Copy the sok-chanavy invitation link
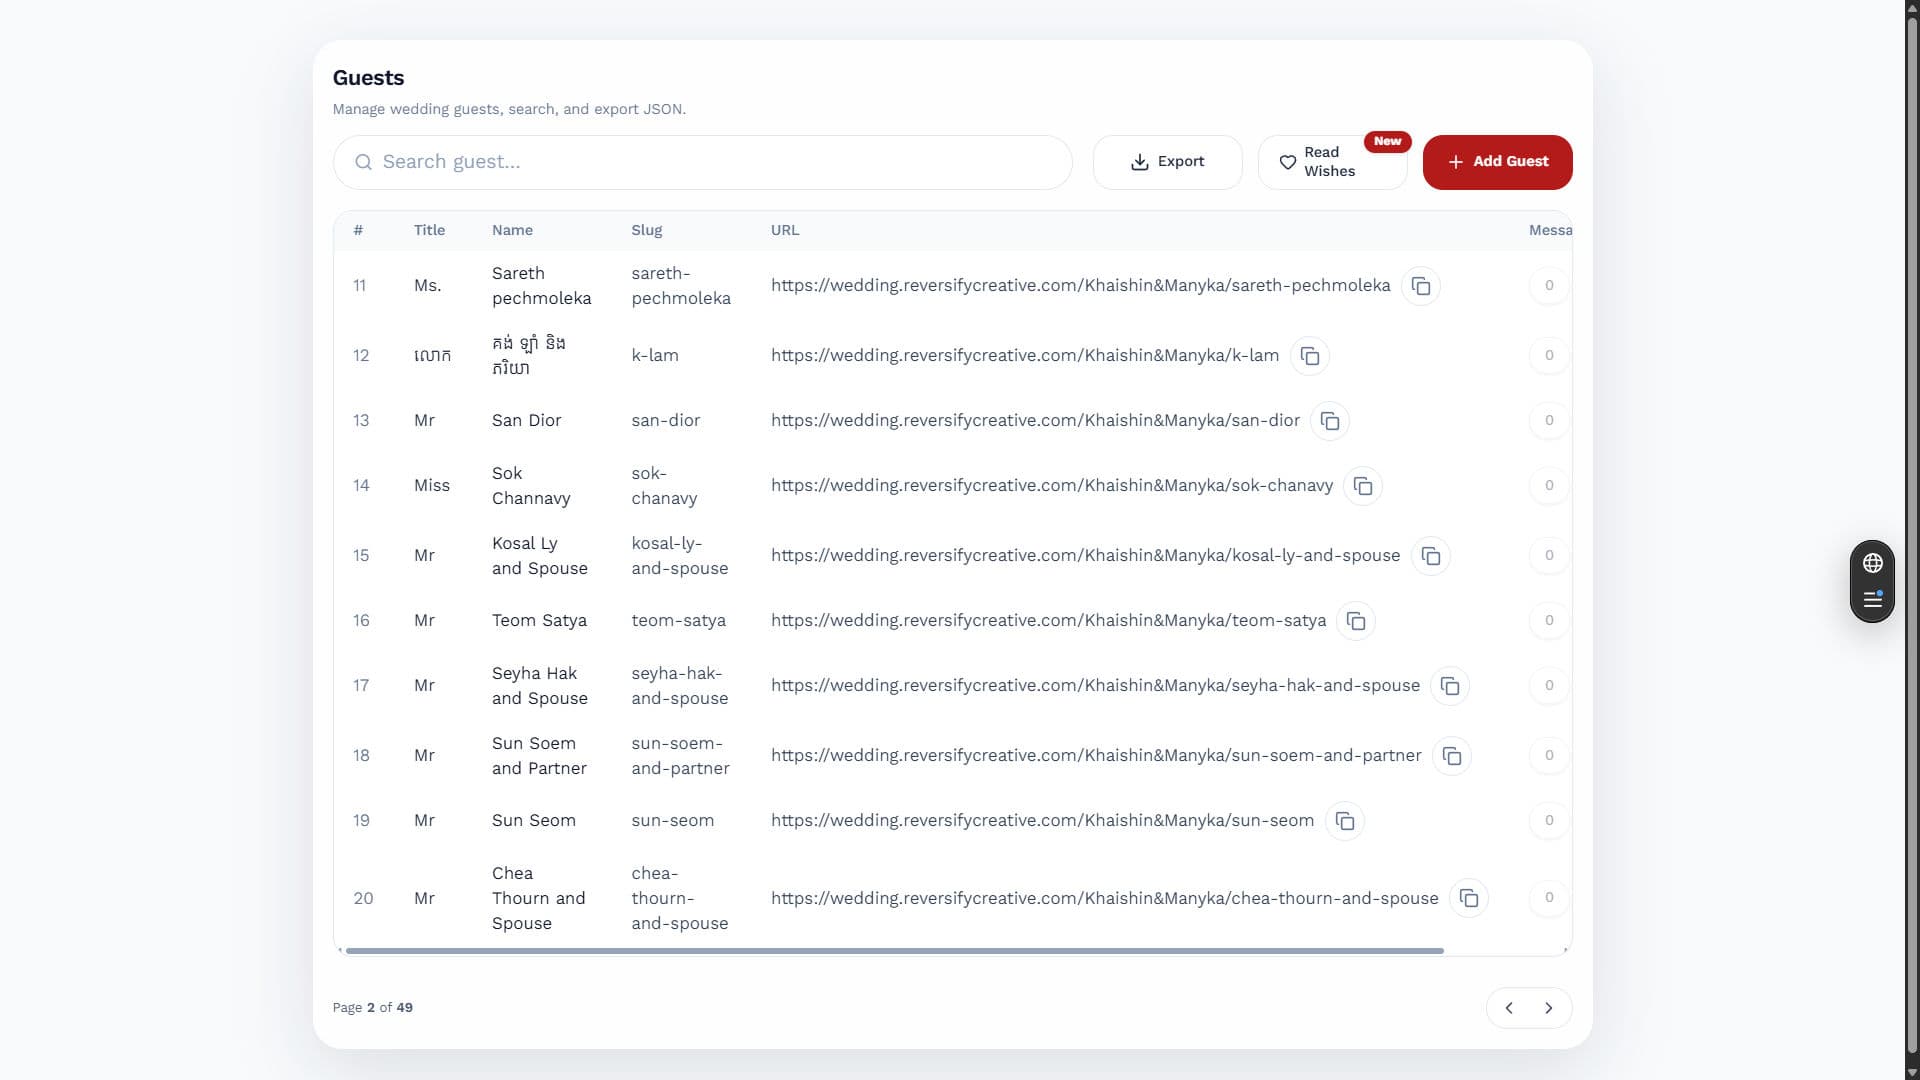This screenshot has width=1920, height=1080. coord(1363,486)
